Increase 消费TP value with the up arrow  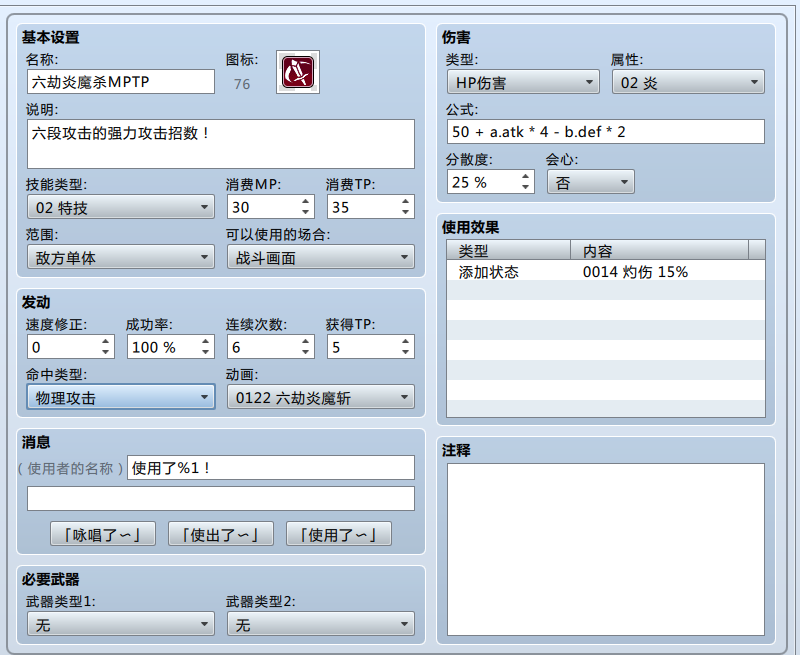[405, 201]
